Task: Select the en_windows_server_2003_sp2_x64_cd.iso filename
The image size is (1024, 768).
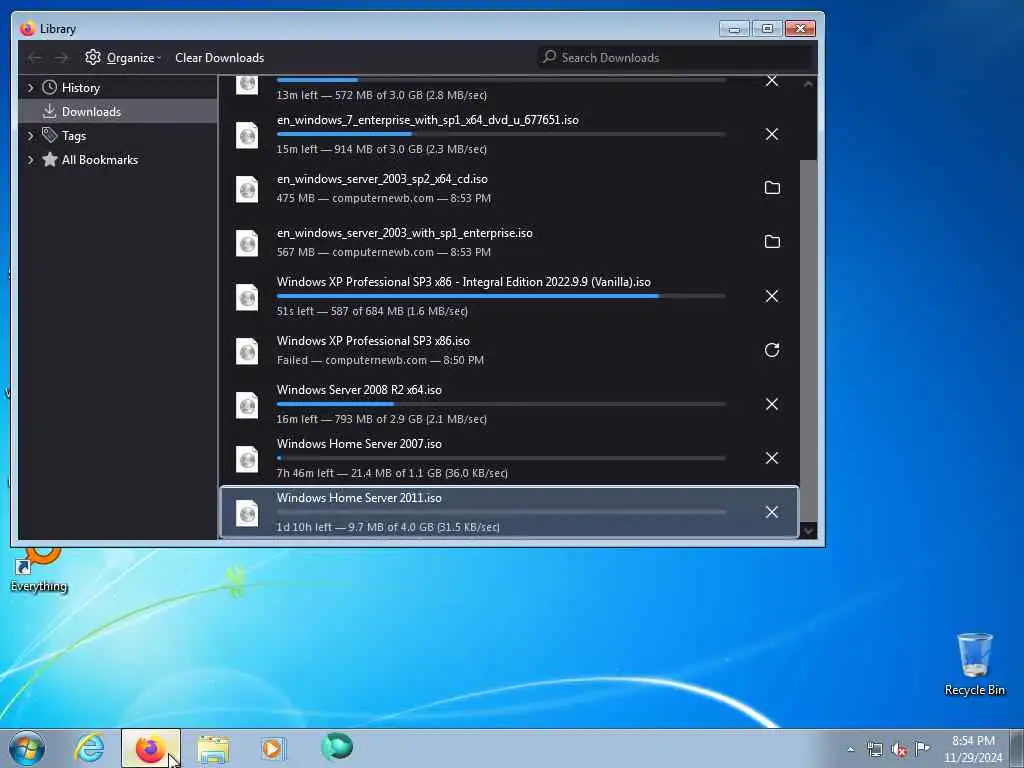Action: [x=382, y=179]
